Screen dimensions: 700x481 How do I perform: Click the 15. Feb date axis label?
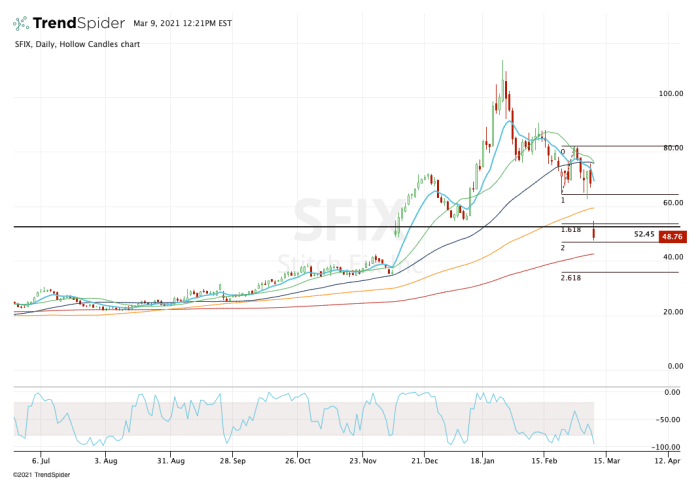pyautogui.click(x=545, y=462)
